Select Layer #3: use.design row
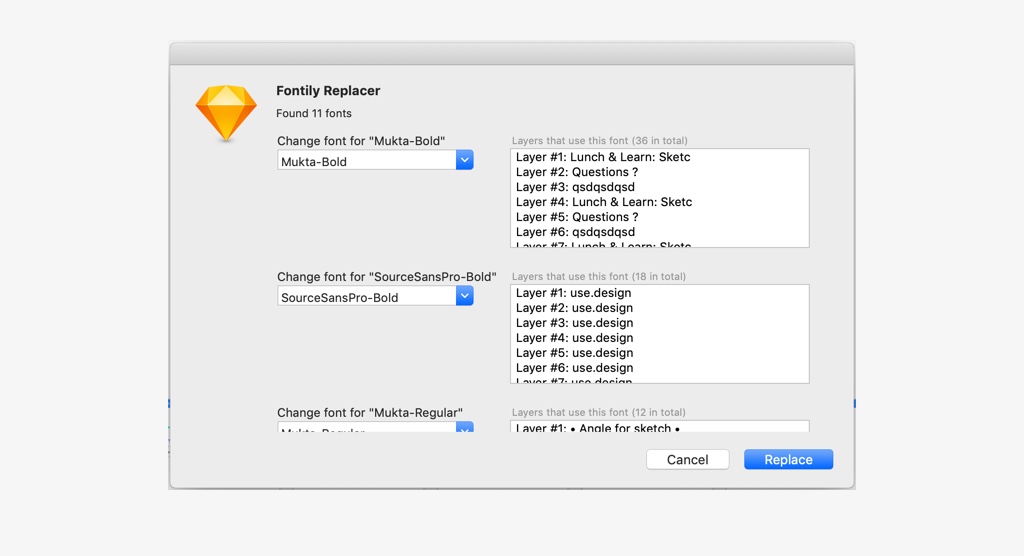This screenshot has width=1024, height=556. tap(660, 323)
